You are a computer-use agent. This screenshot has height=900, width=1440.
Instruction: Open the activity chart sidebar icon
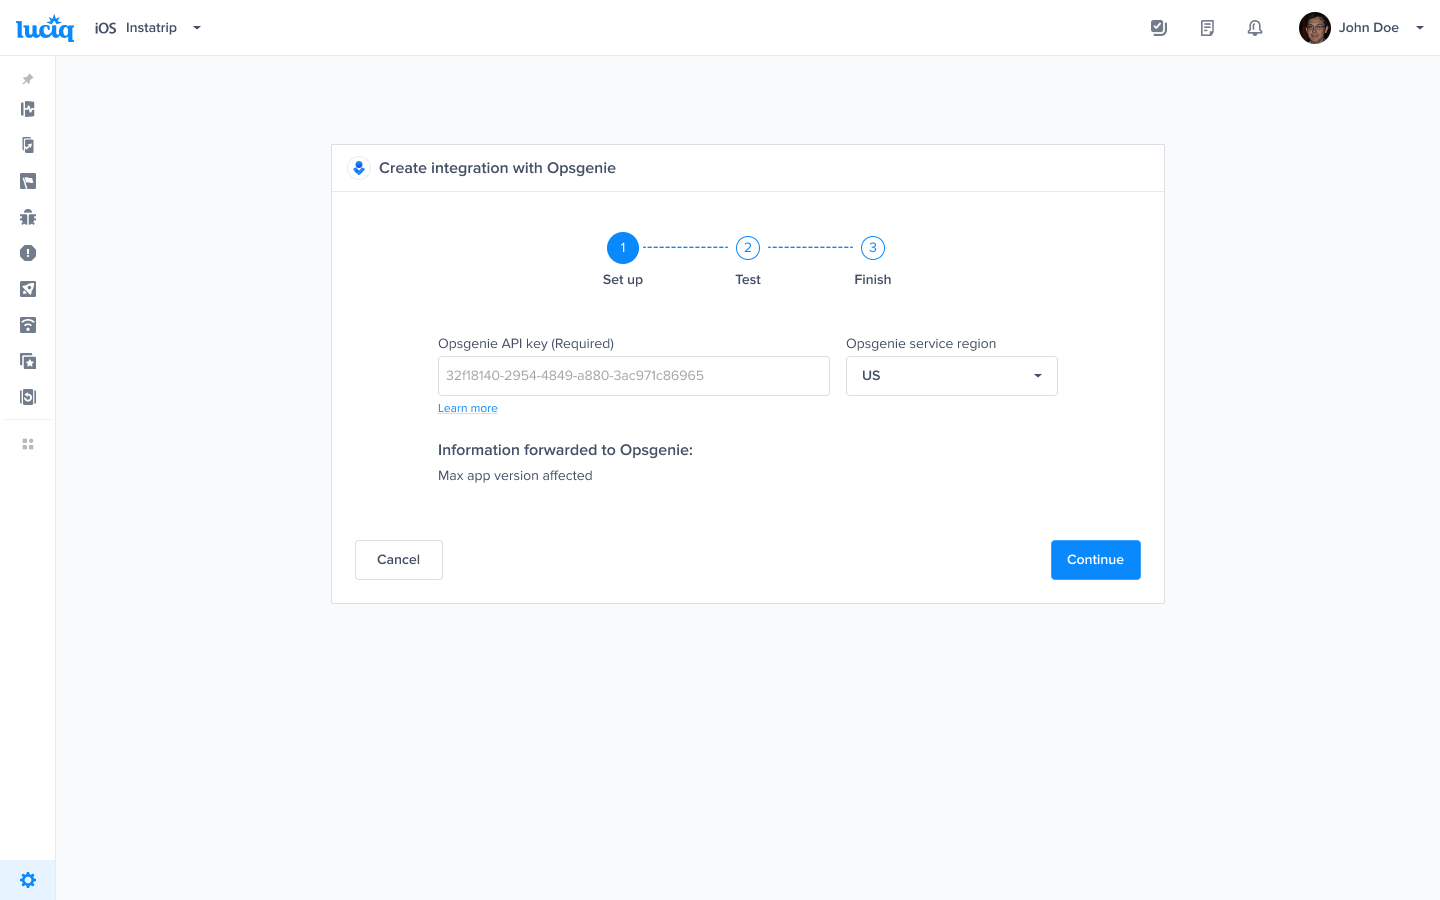(28, 109)
